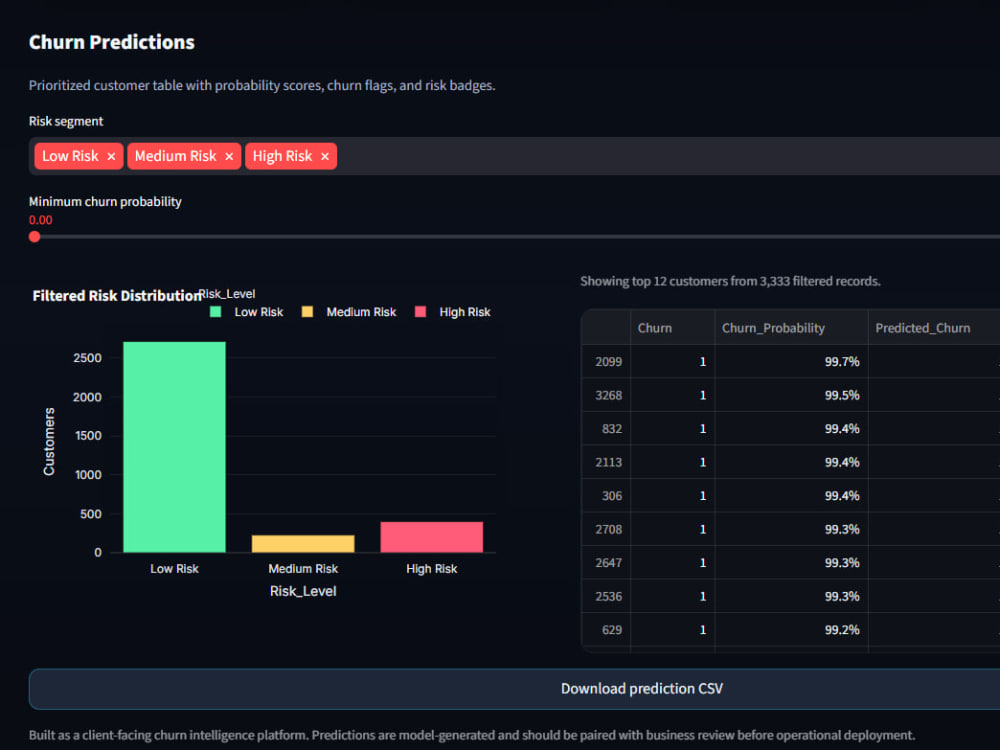1000x750 pixels.
Task: Sort by the Churn column header
Action: click(672, 328)
